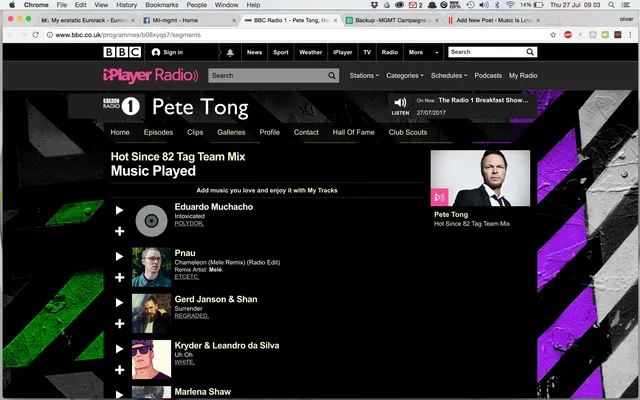Image resolution: width=640 pixels, height=400 pixels.
Task: Go to Pete Tong Home
Action: pos(120,132)
